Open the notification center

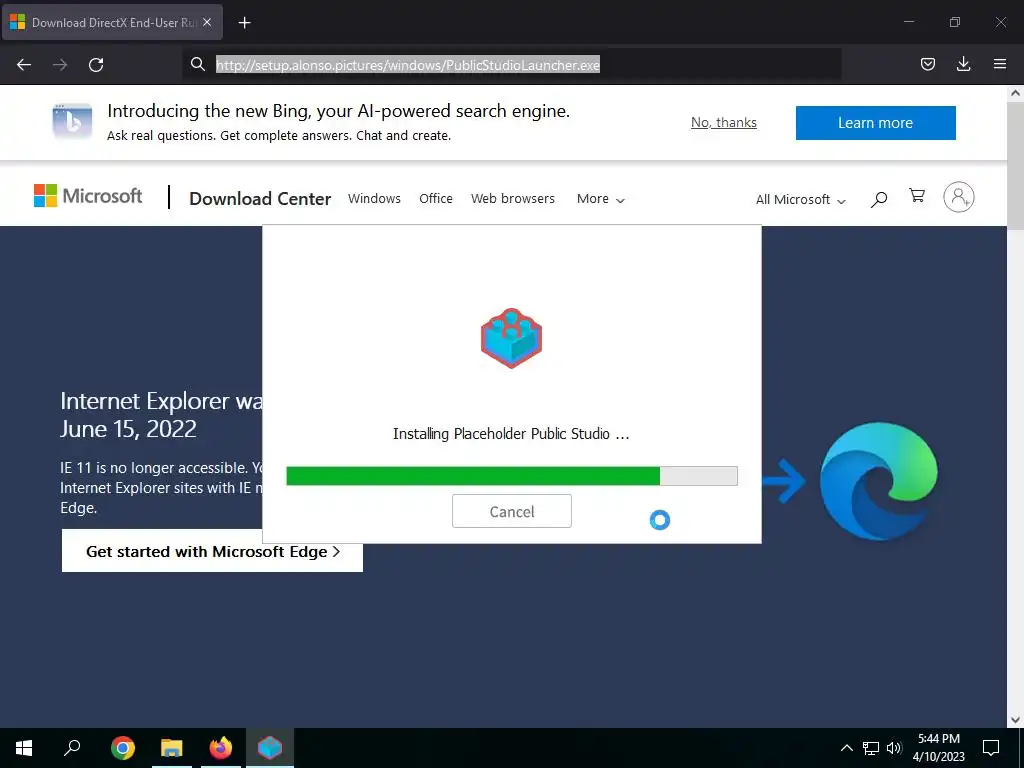(x=991, y=748)
